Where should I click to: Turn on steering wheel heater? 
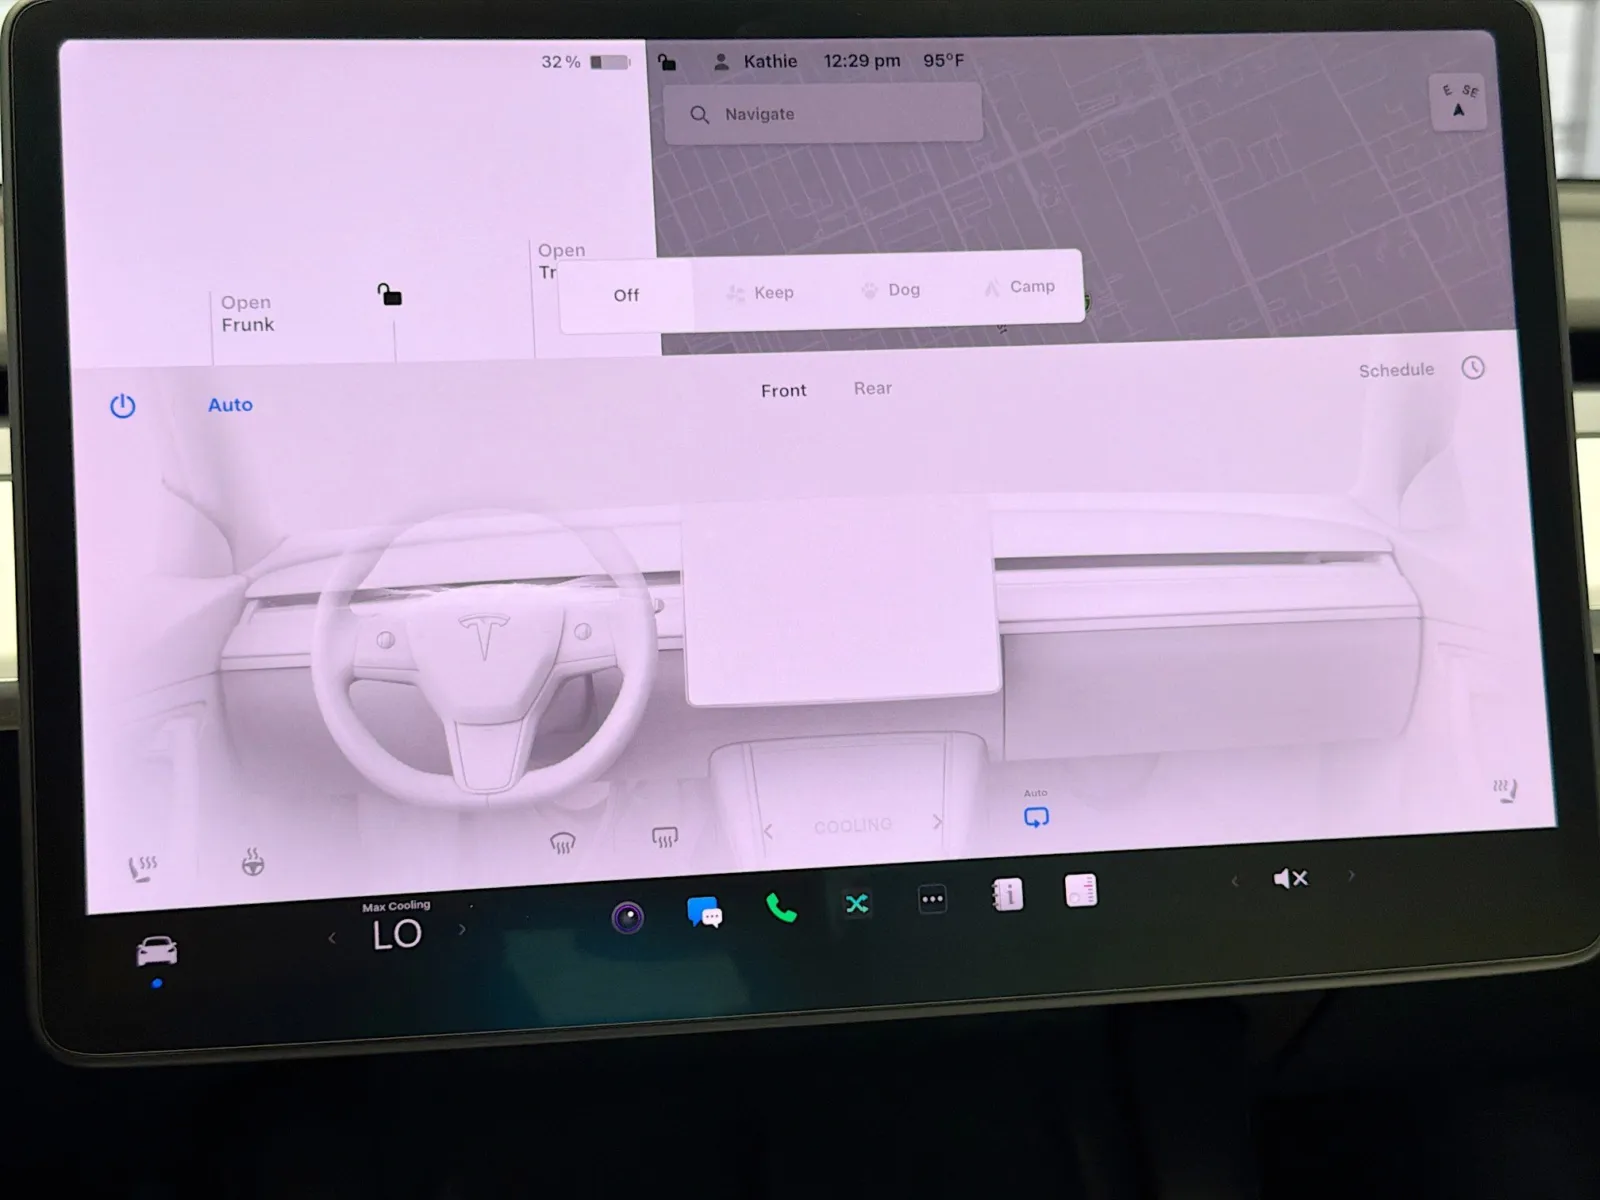tap(253, 861)
